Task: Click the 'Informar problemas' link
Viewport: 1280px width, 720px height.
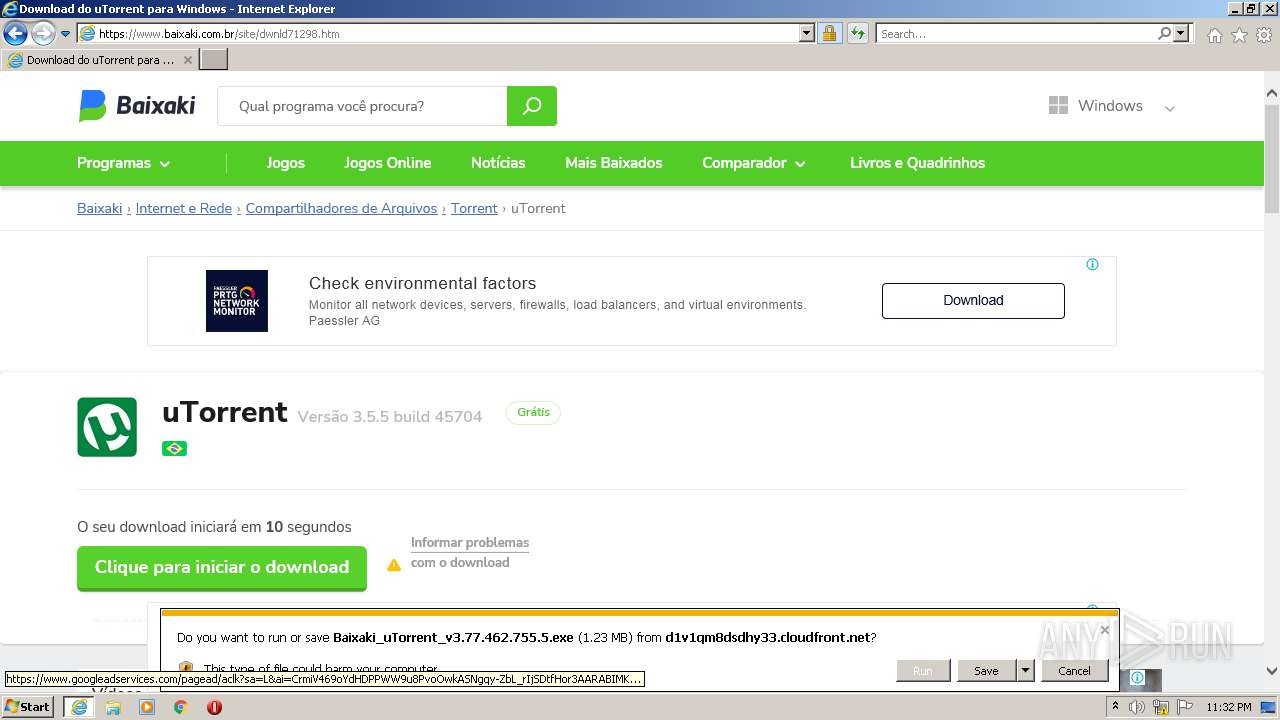Action: [x=470, y=543]
